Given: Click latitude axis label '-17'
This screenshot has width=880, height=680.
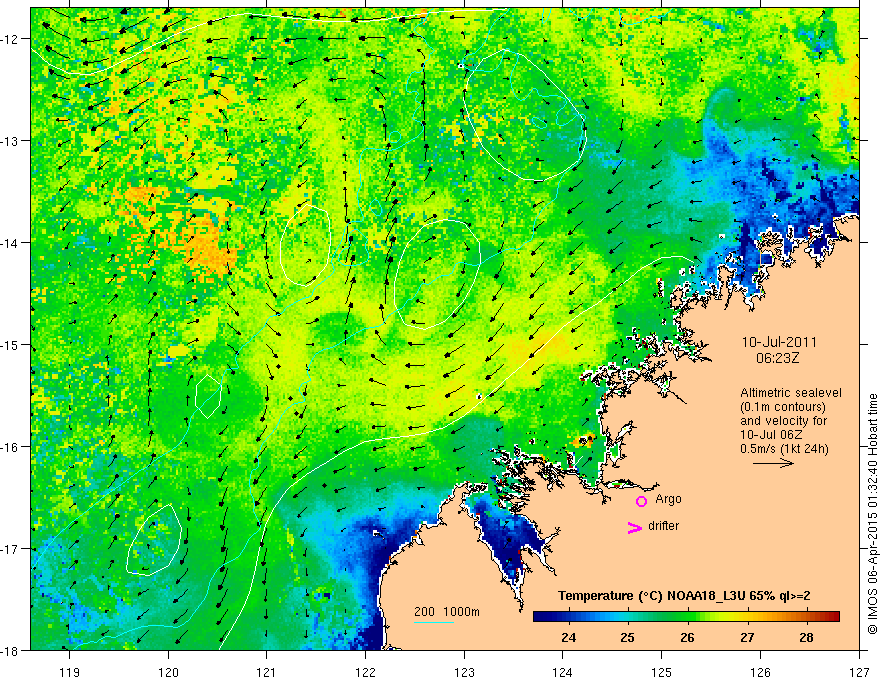Looking at the screenshot, I should (x=9, y=549).
